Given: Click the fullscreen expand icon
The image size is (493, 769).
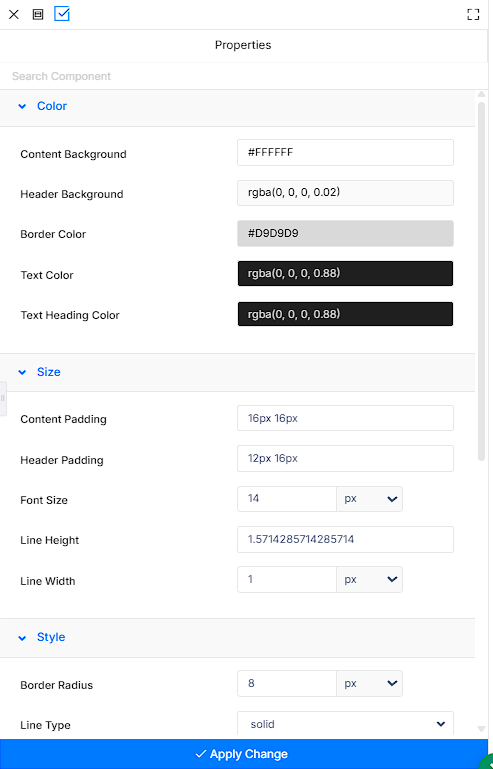Looking at the screenshot, I should (x=473, y=14).
